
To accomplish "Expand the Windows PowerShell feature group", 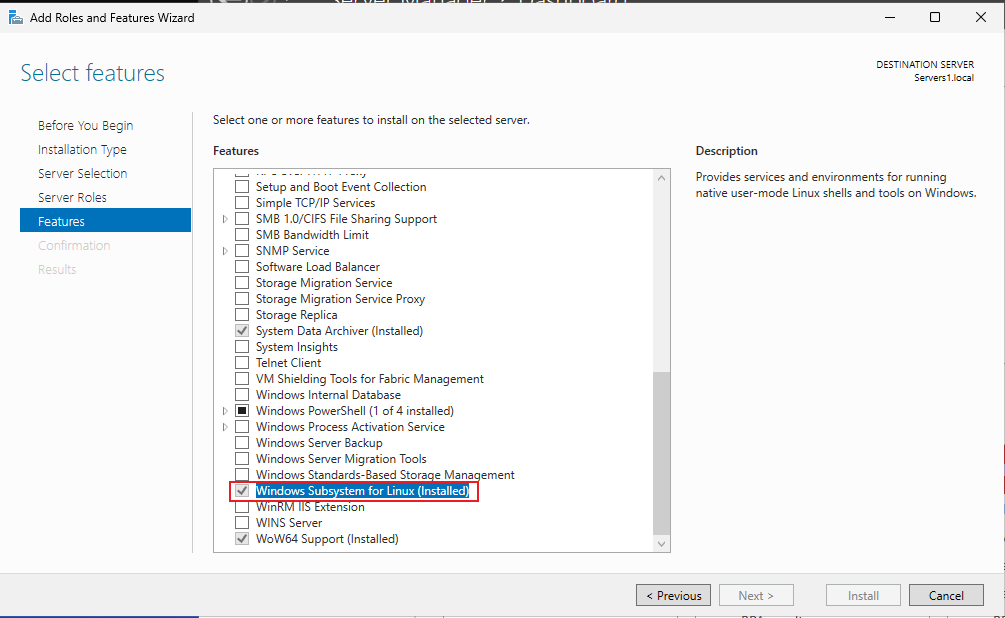I will point(225,411).
